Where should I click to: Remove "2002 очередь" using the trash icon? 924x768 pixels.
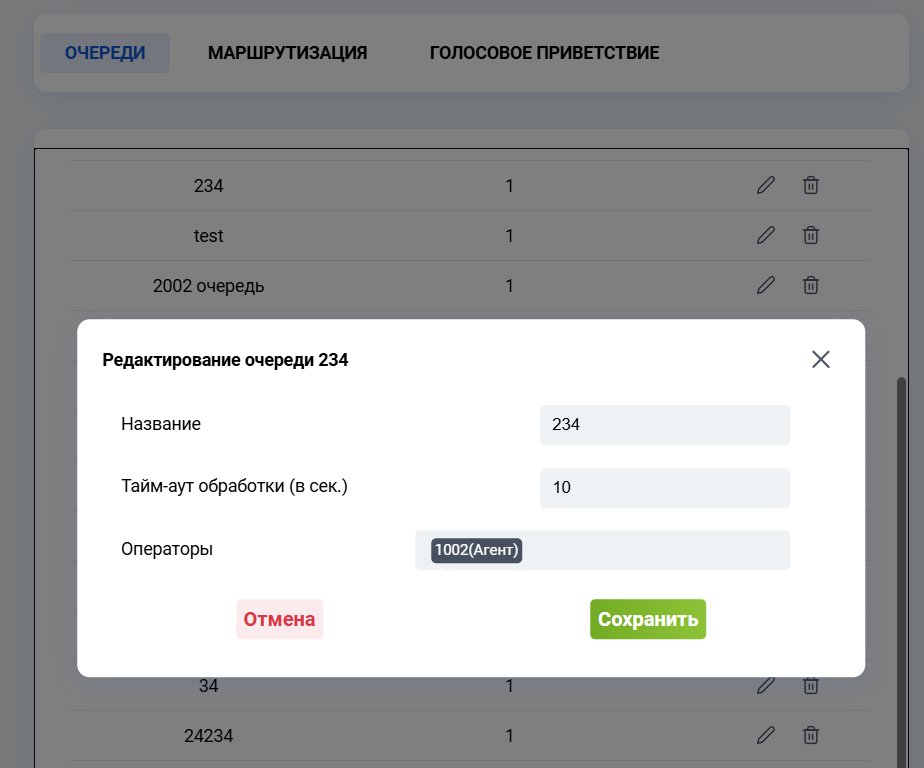click(810, 285)
